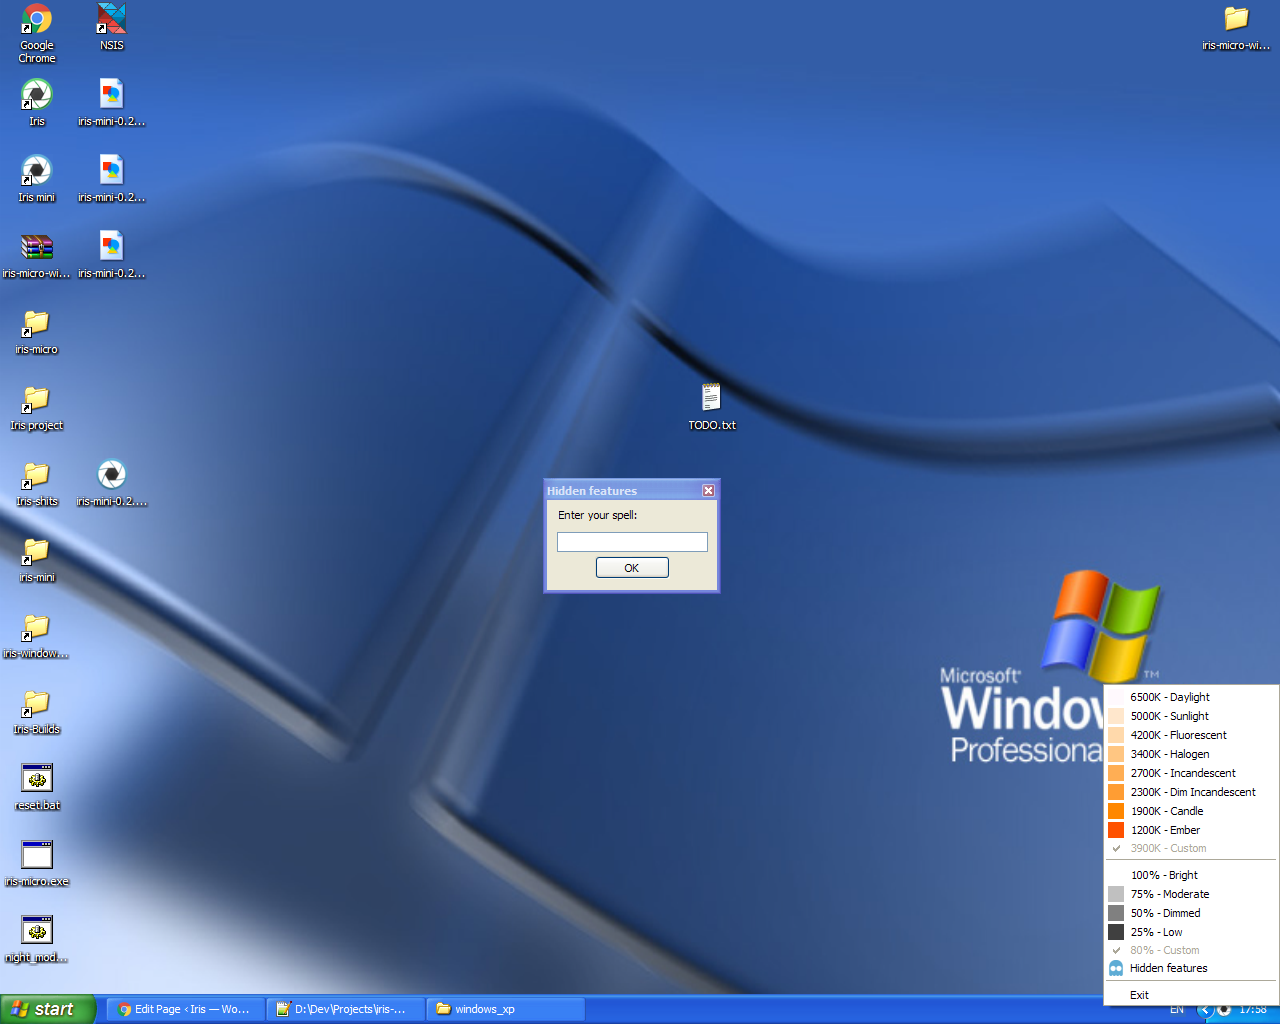
Task: Select the iris-micro-wi WinRAR archive icon
Action: tap(37, 255)
